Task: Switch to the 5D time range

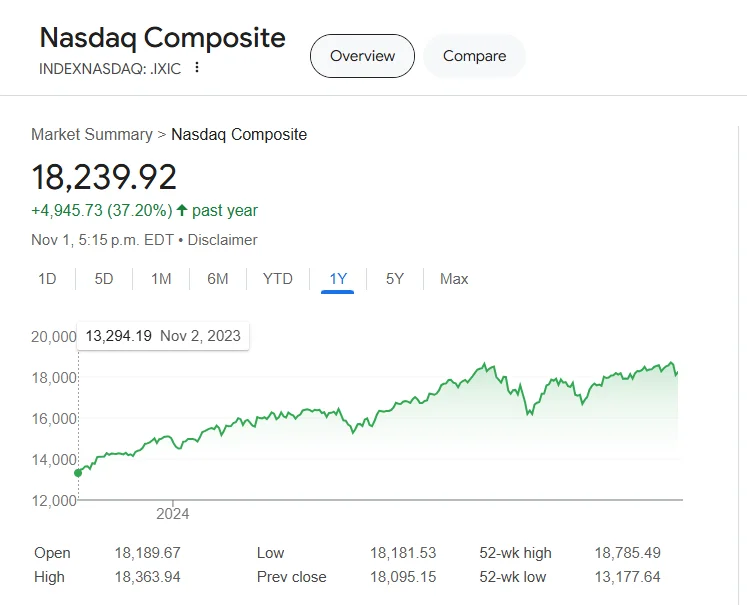Action: click(104, 279)
